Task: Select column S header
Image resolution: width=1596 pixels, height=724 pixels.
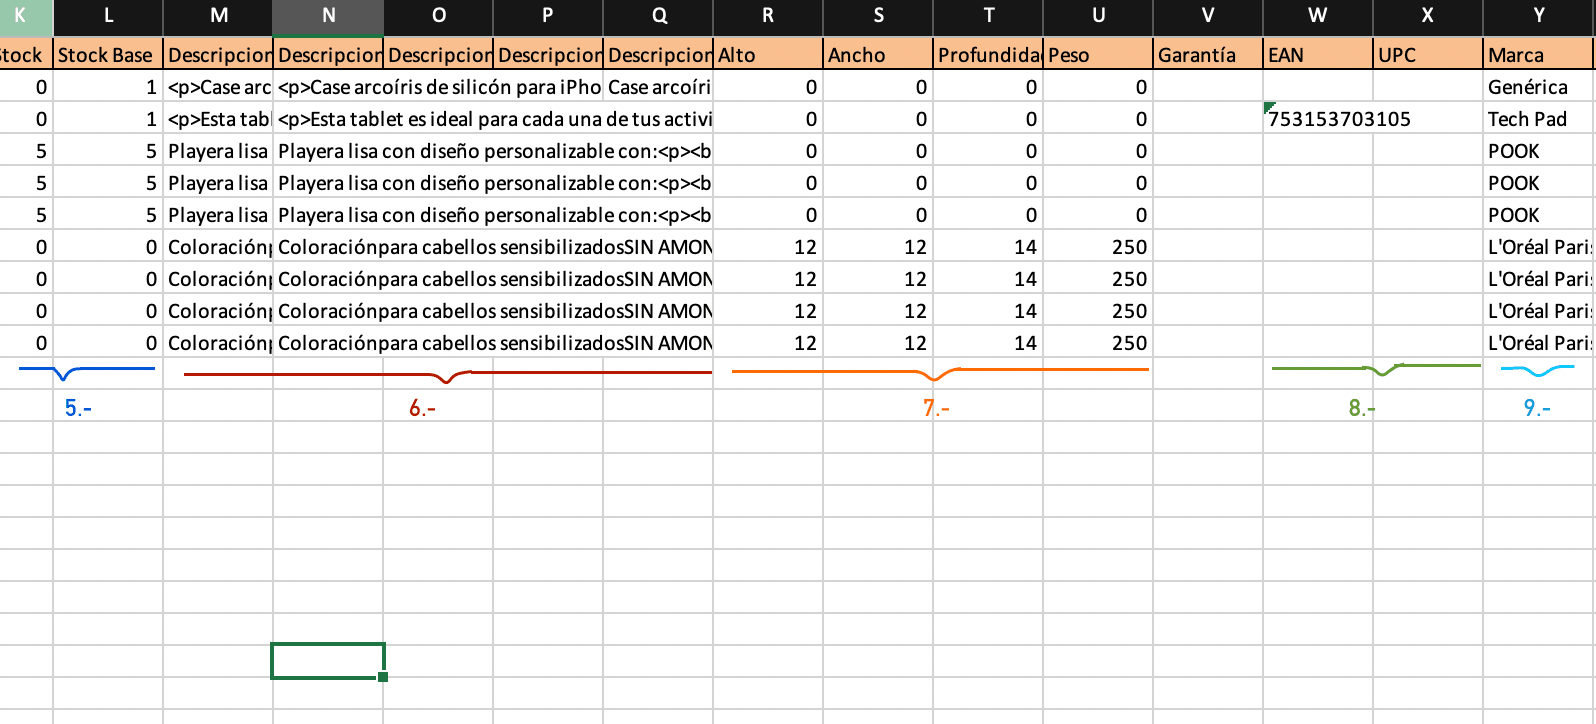Action: (x=878, y=16)
